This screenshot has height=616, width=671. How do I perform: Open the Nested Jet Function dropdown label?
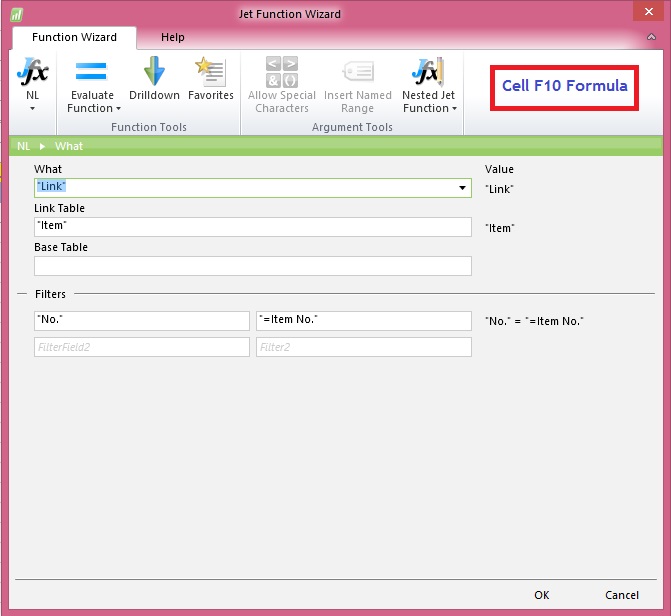click(428, 108)
